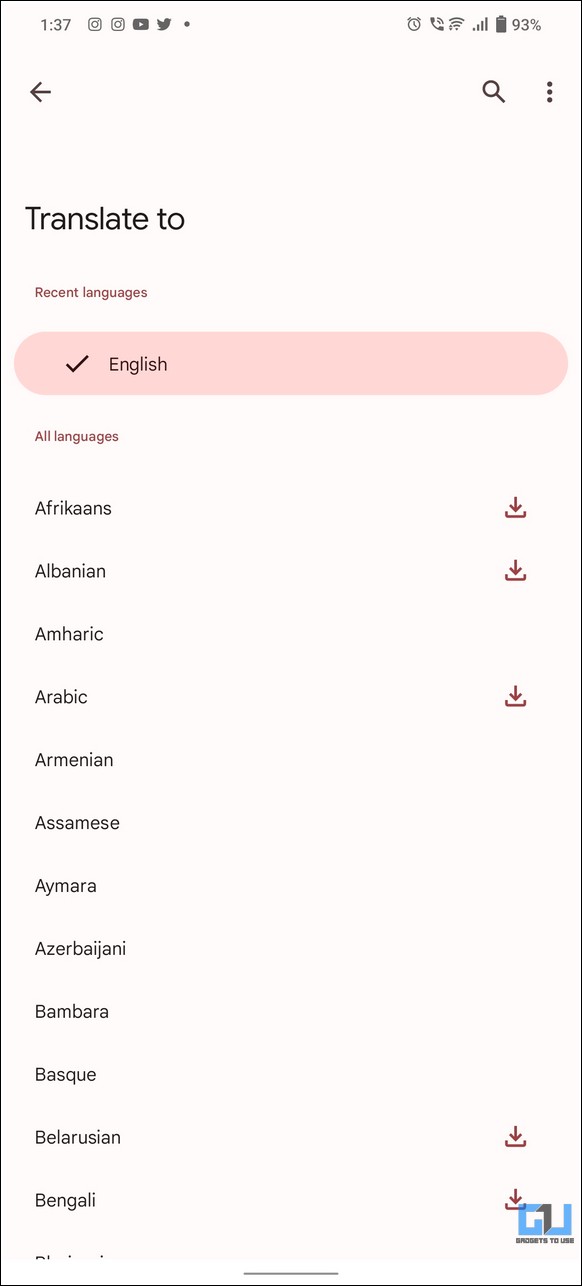582x1286 pixels.
Task: Download the Bengali language pack
Action: pos(515,1199)
